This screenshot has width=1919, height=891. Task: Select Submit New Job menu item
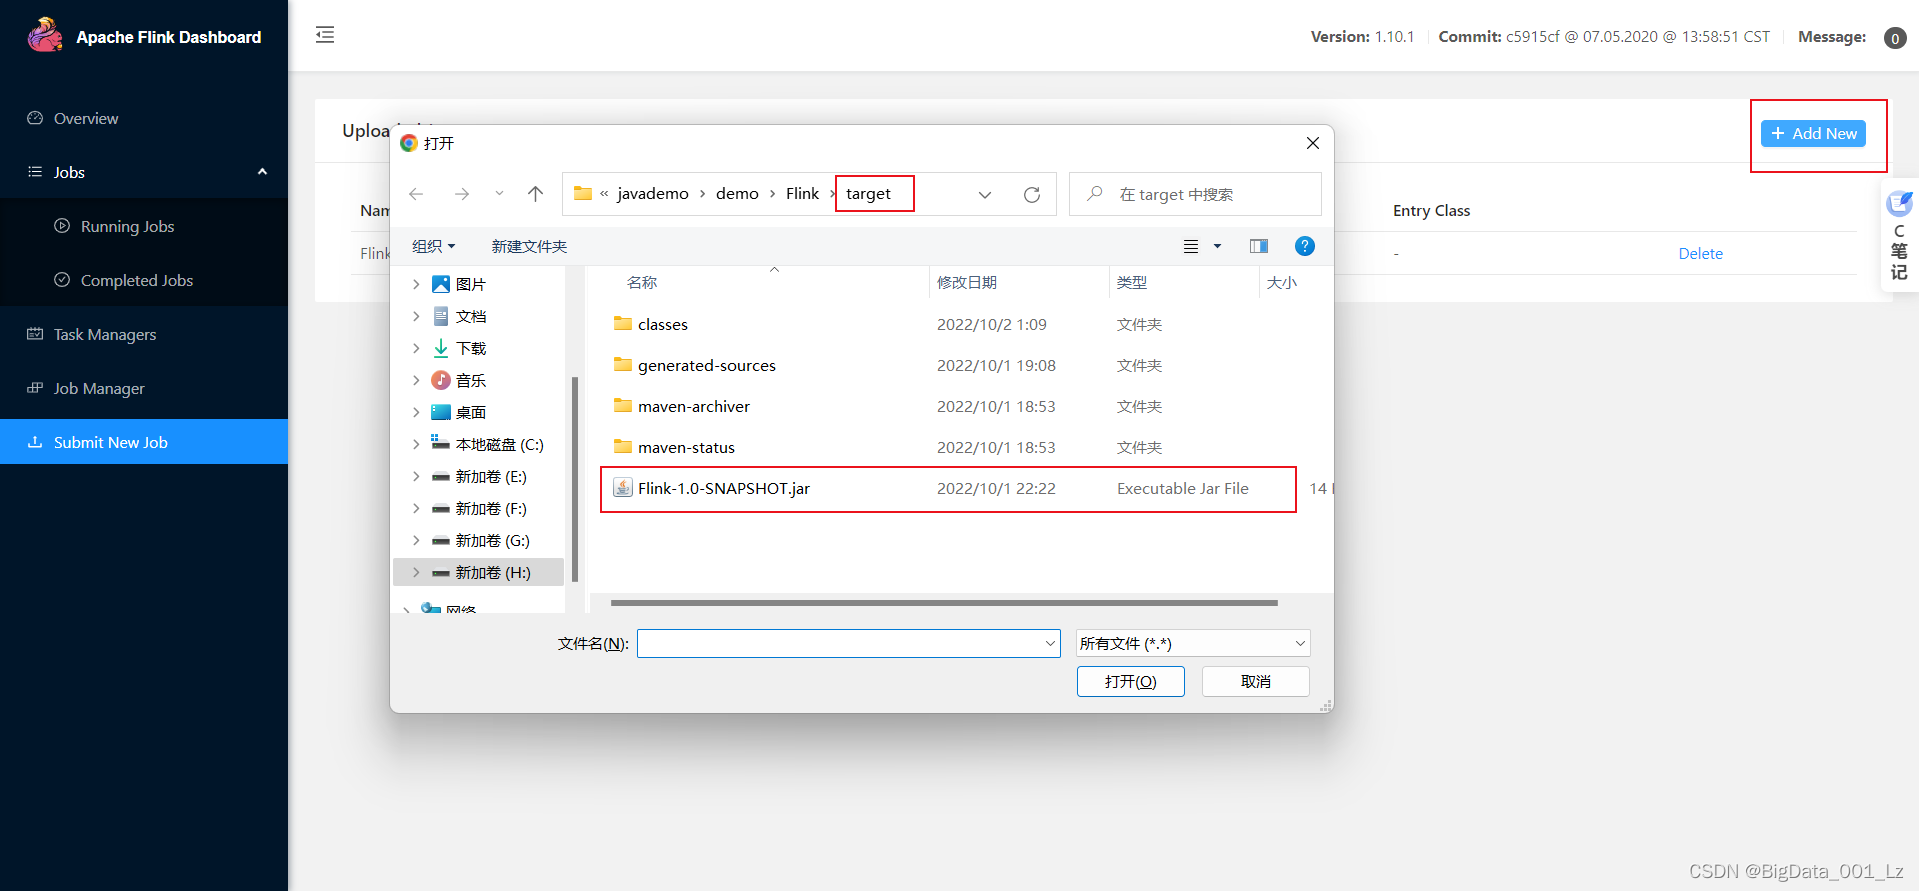click(x=144, y=442)
